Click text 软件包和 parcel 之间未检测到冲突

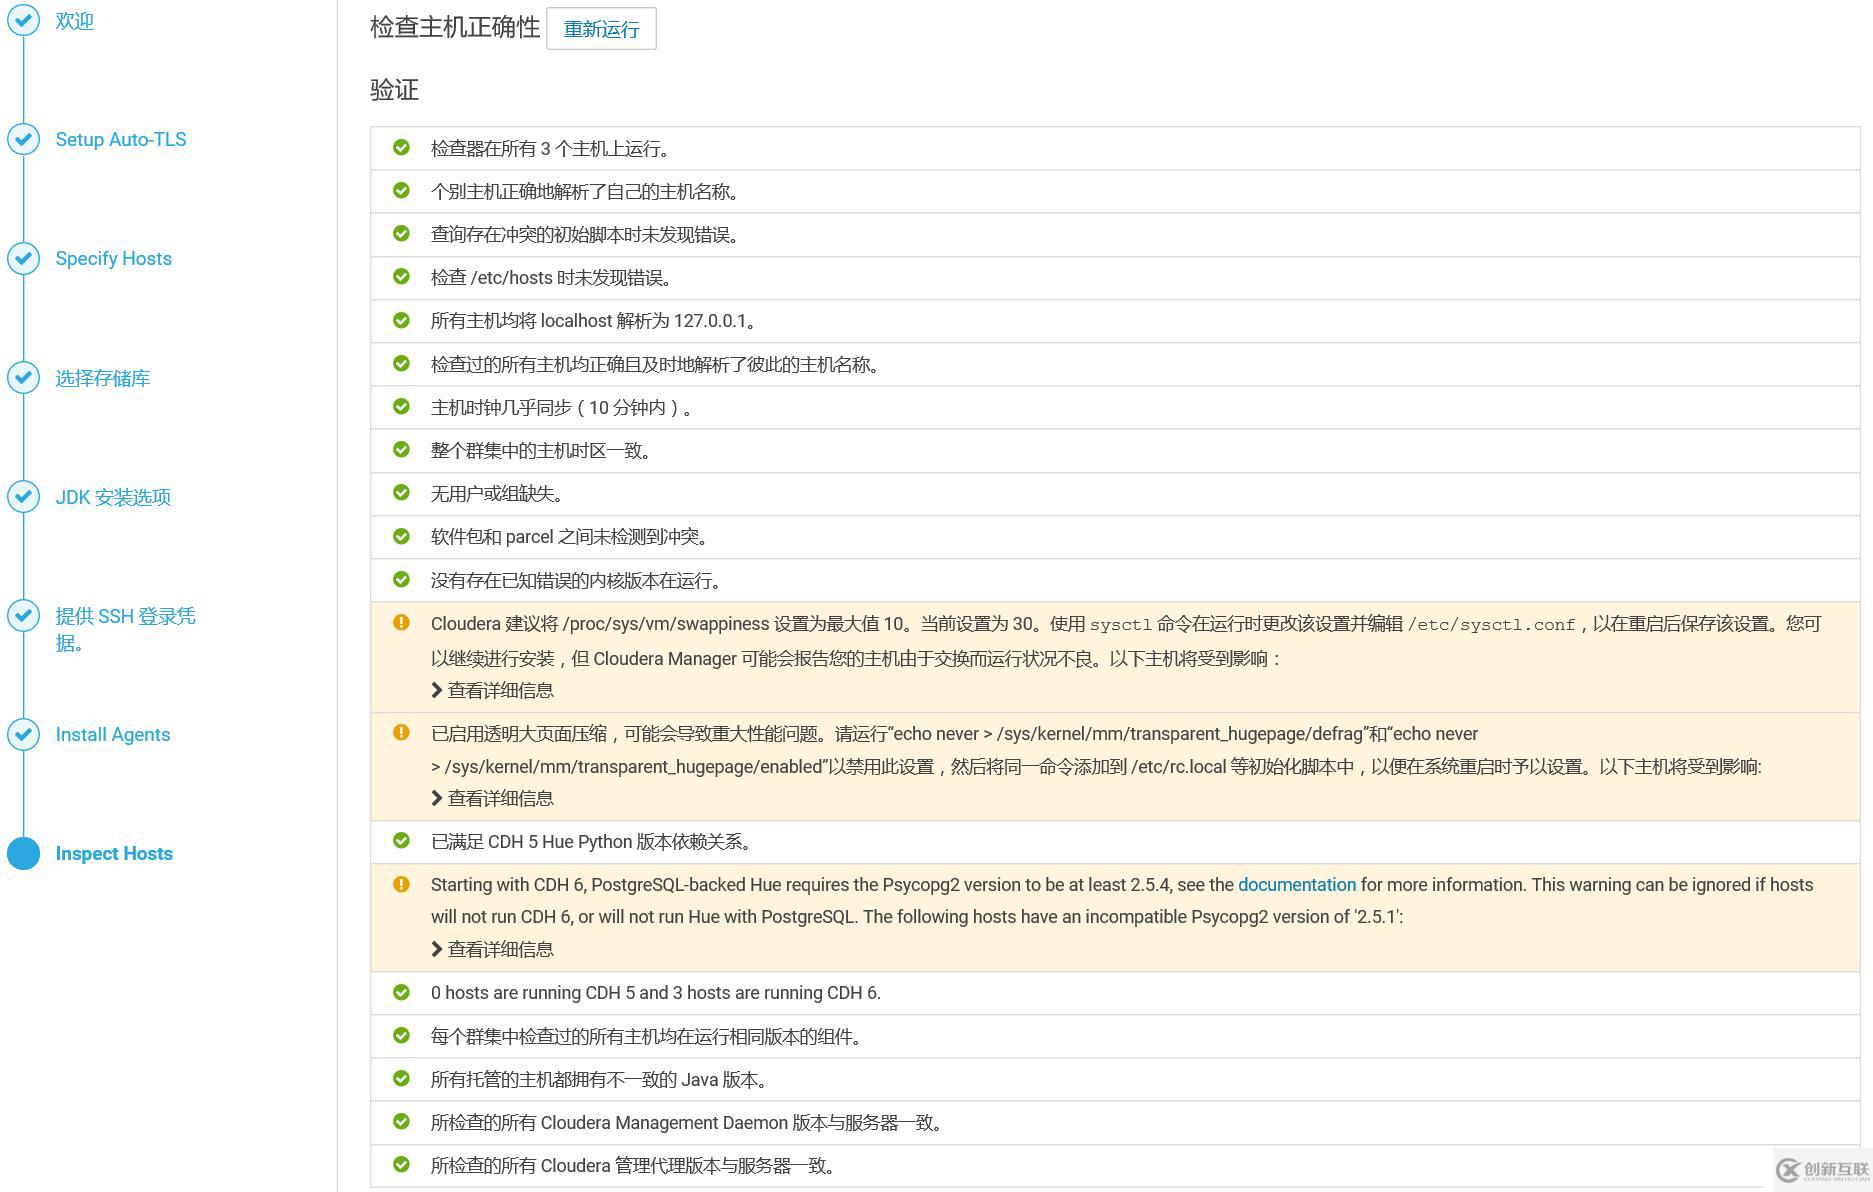(572, 537)
